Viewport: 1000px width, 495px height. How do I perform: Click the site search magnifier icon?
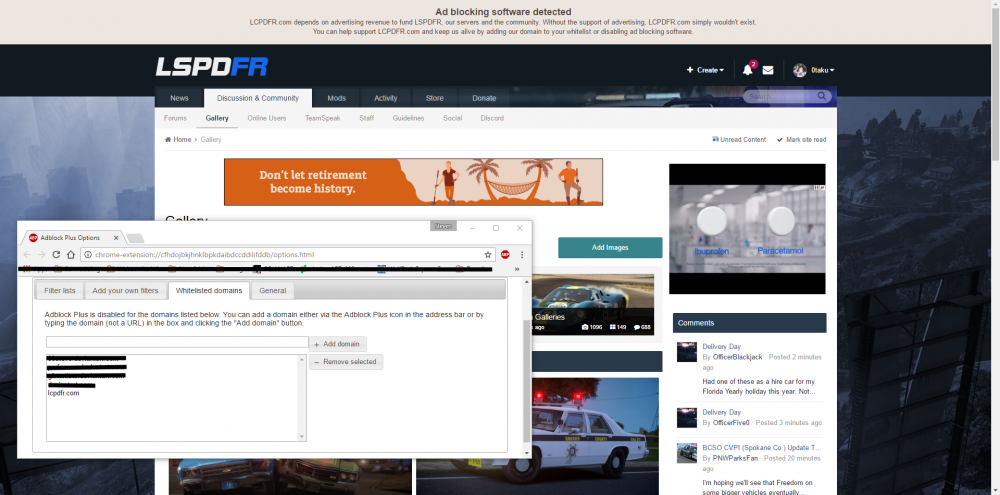pos(823,96)
